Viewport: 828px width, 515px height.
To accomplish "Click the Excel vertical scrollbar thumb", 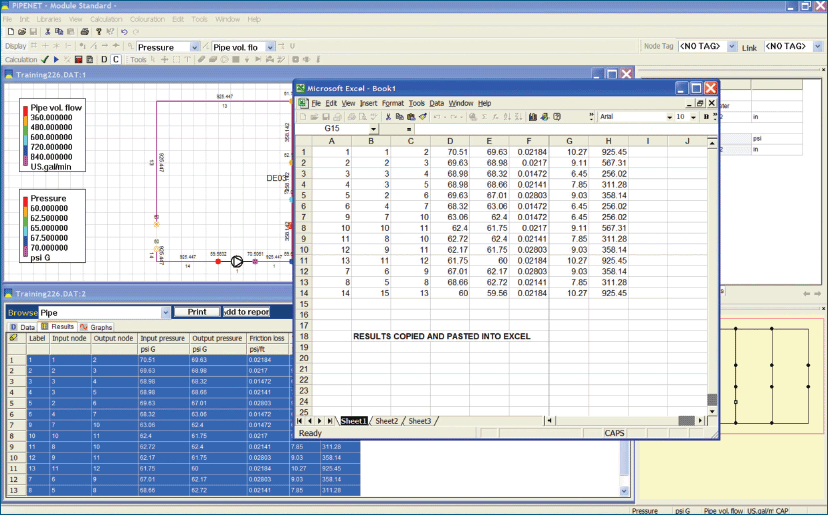I will tap(712, 399).
